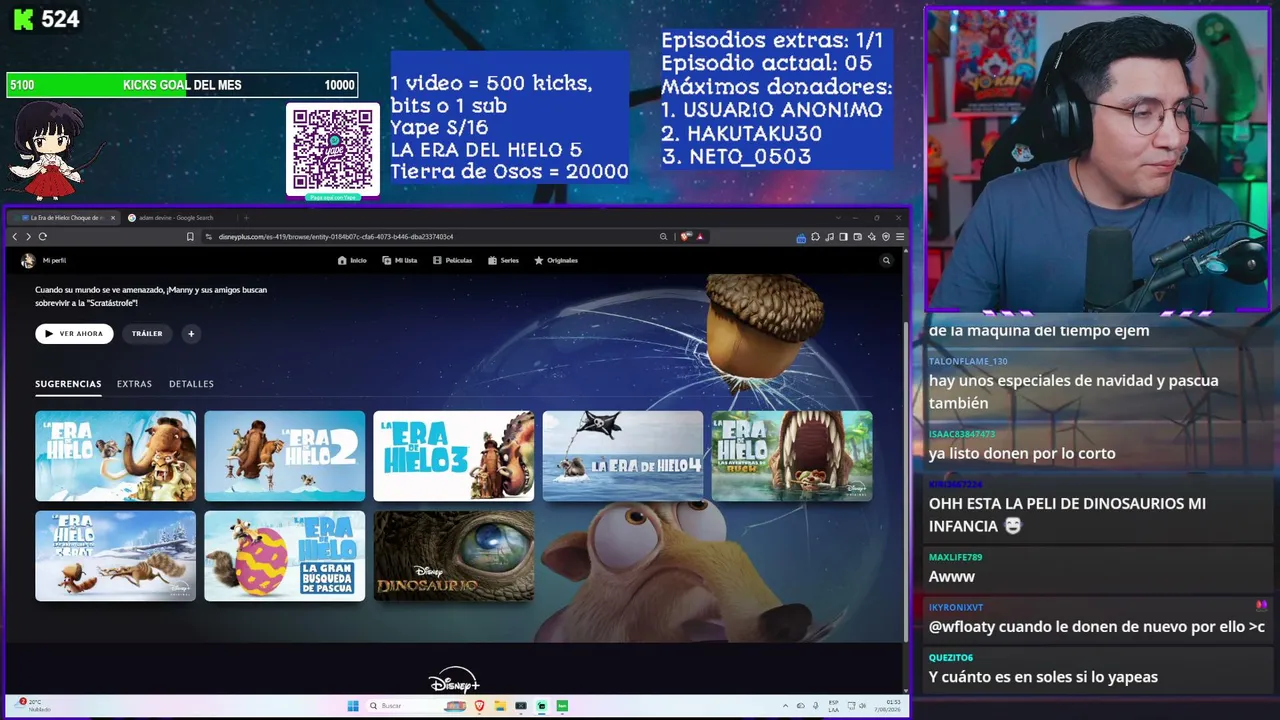Click the movie synopsis mentioning "Scratástrofe"
Viewport: 1280px width, 720px height.
[151, 296]
